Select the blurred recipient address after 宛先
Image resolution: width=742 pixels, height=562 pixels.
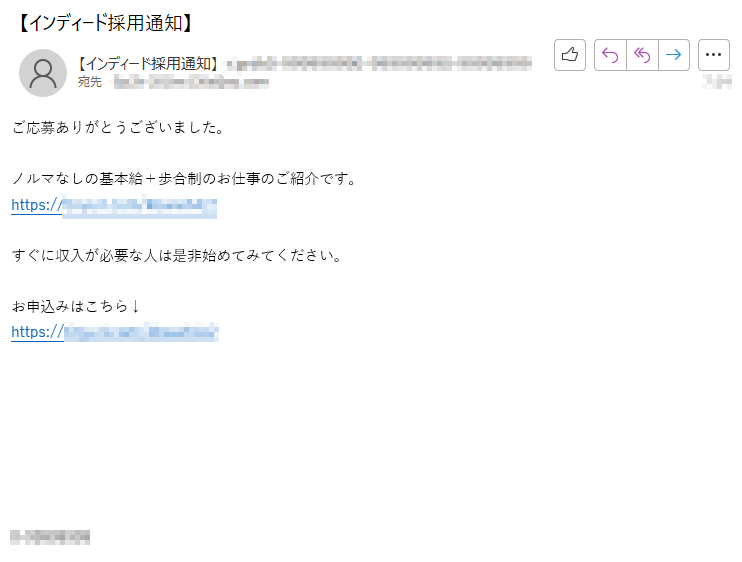click(x=191, y=82)
